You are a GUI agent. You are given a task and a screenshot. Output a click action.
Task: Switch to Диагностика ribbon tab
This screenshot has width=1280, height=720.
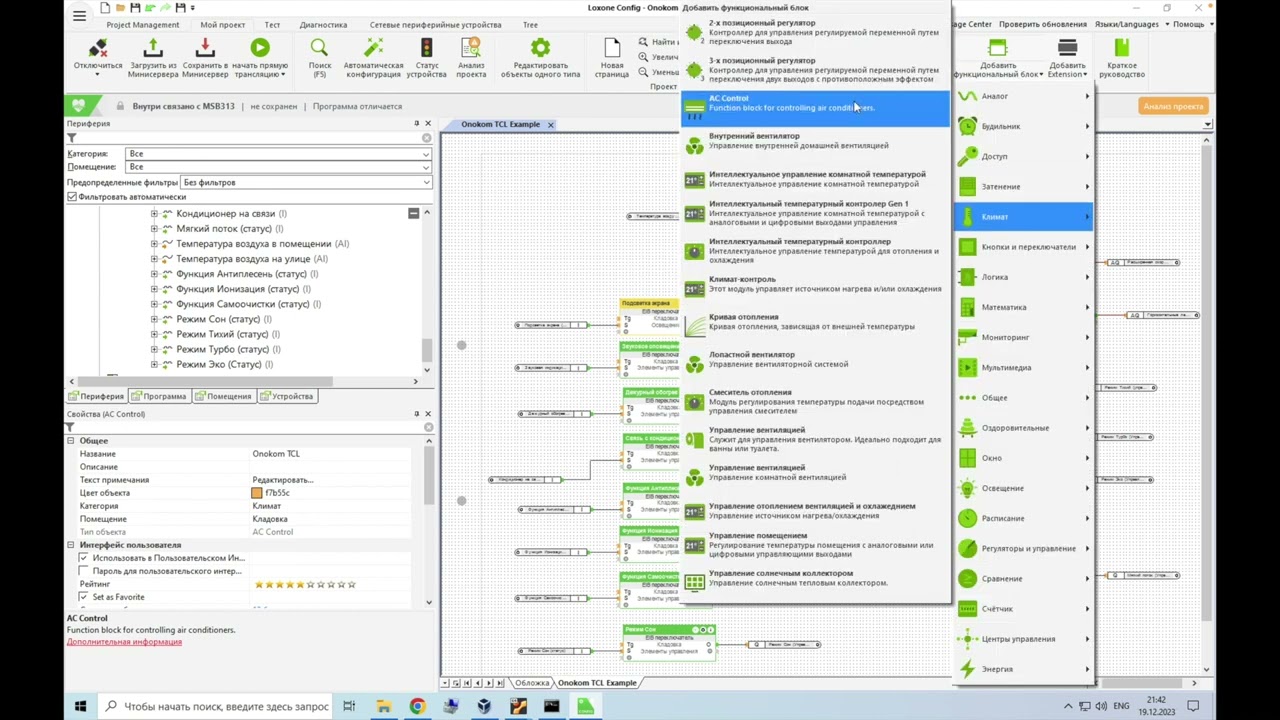(x=323, y=24)
